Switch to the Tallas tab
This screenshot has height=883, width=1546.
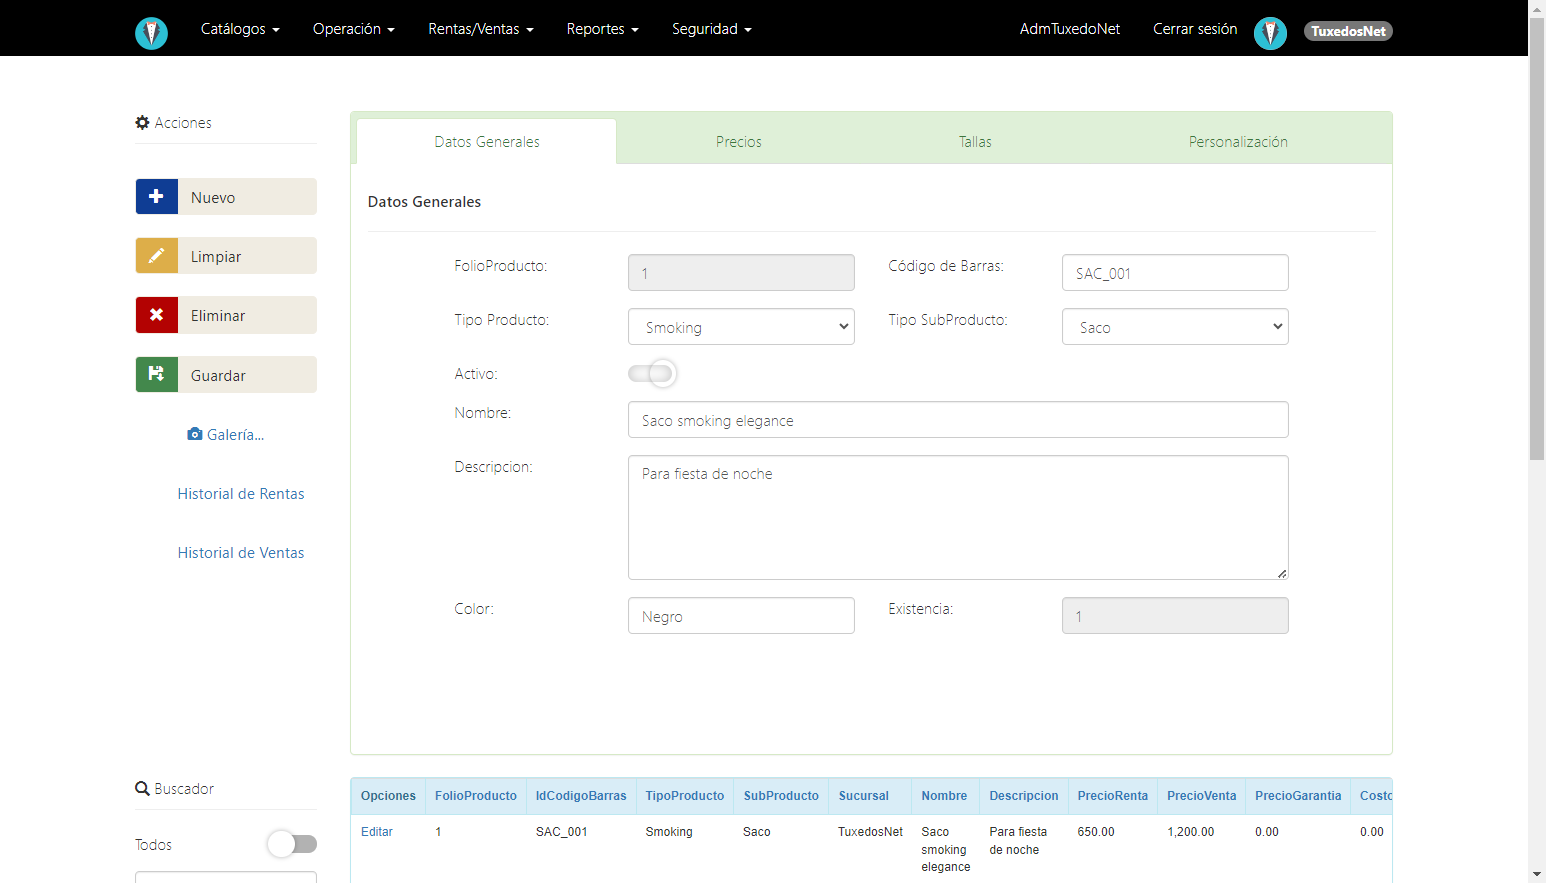[975, 142]
